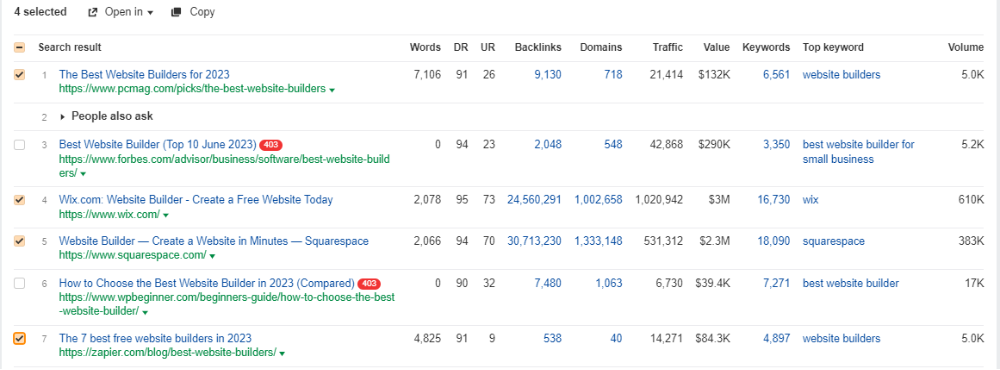This screenshot has height=370, width=1000.
Task: Click keywords count 4,897
Action: 776,338
